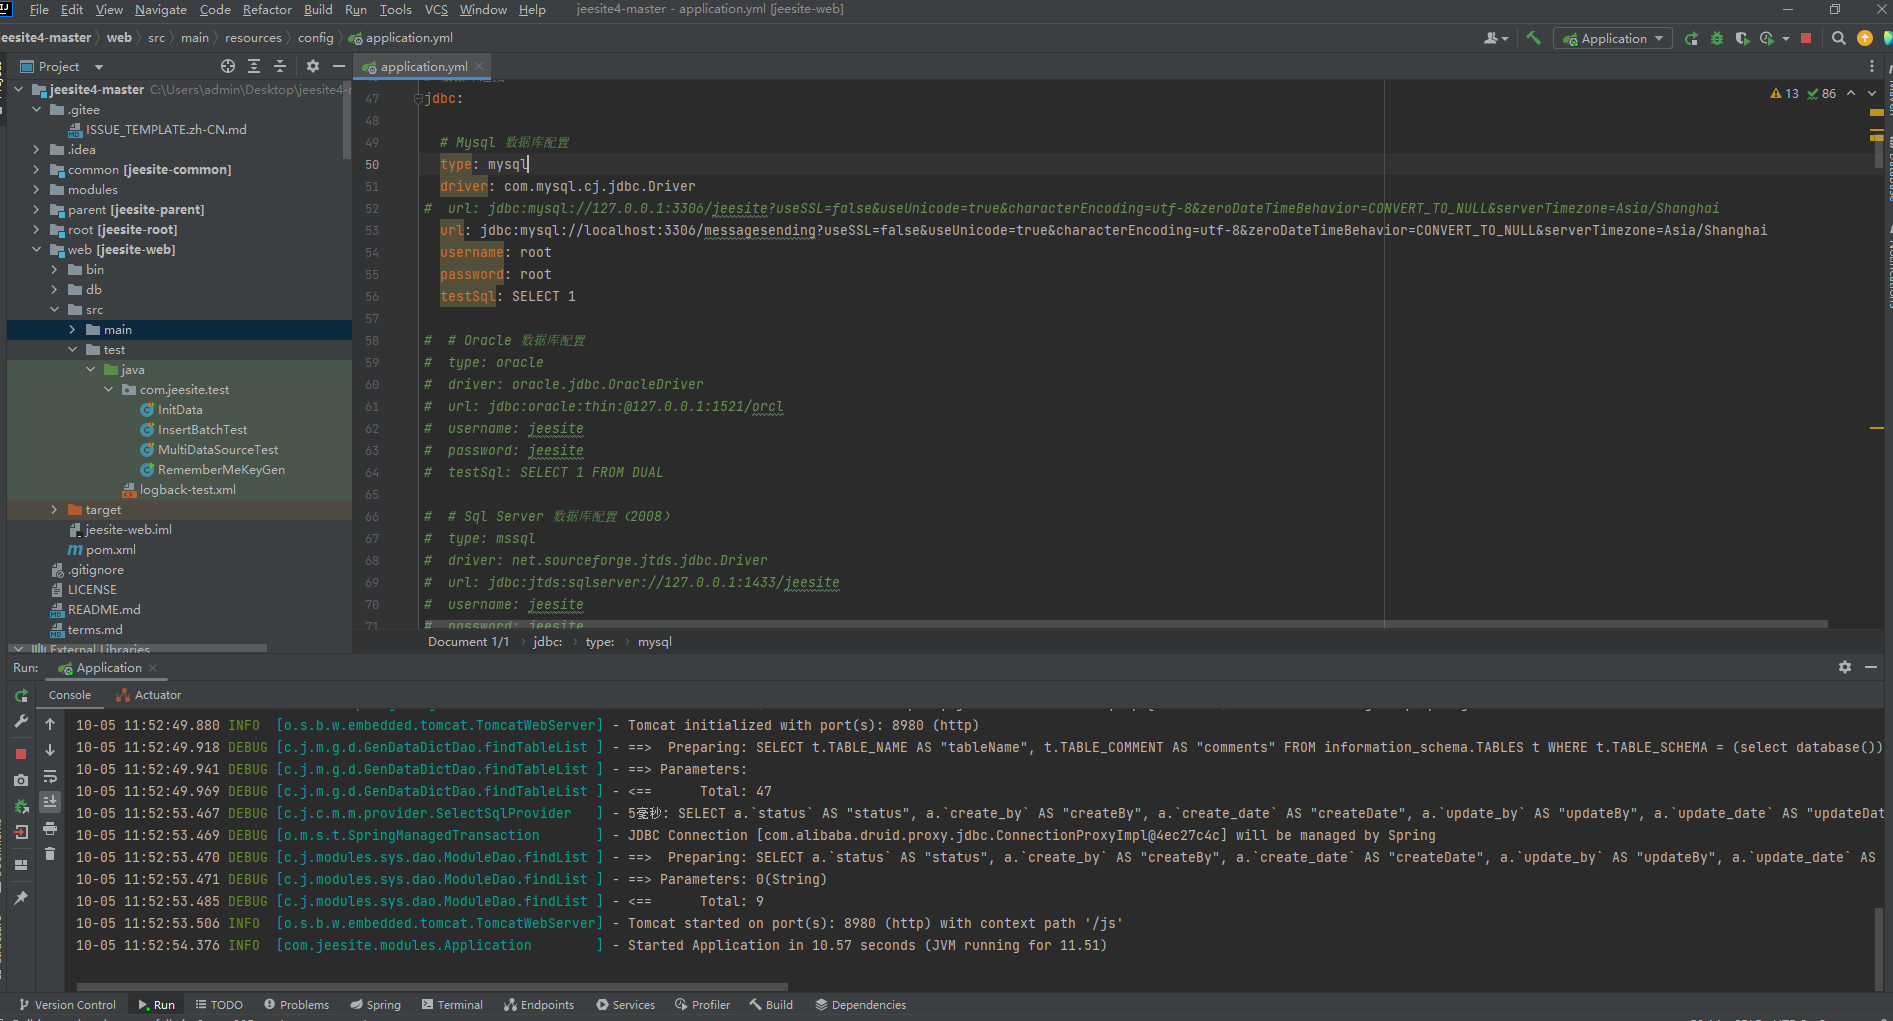Screen dimensions: 1893x1021
Task: Collapse all nodes in the Project panel
Action: [280, 66]
